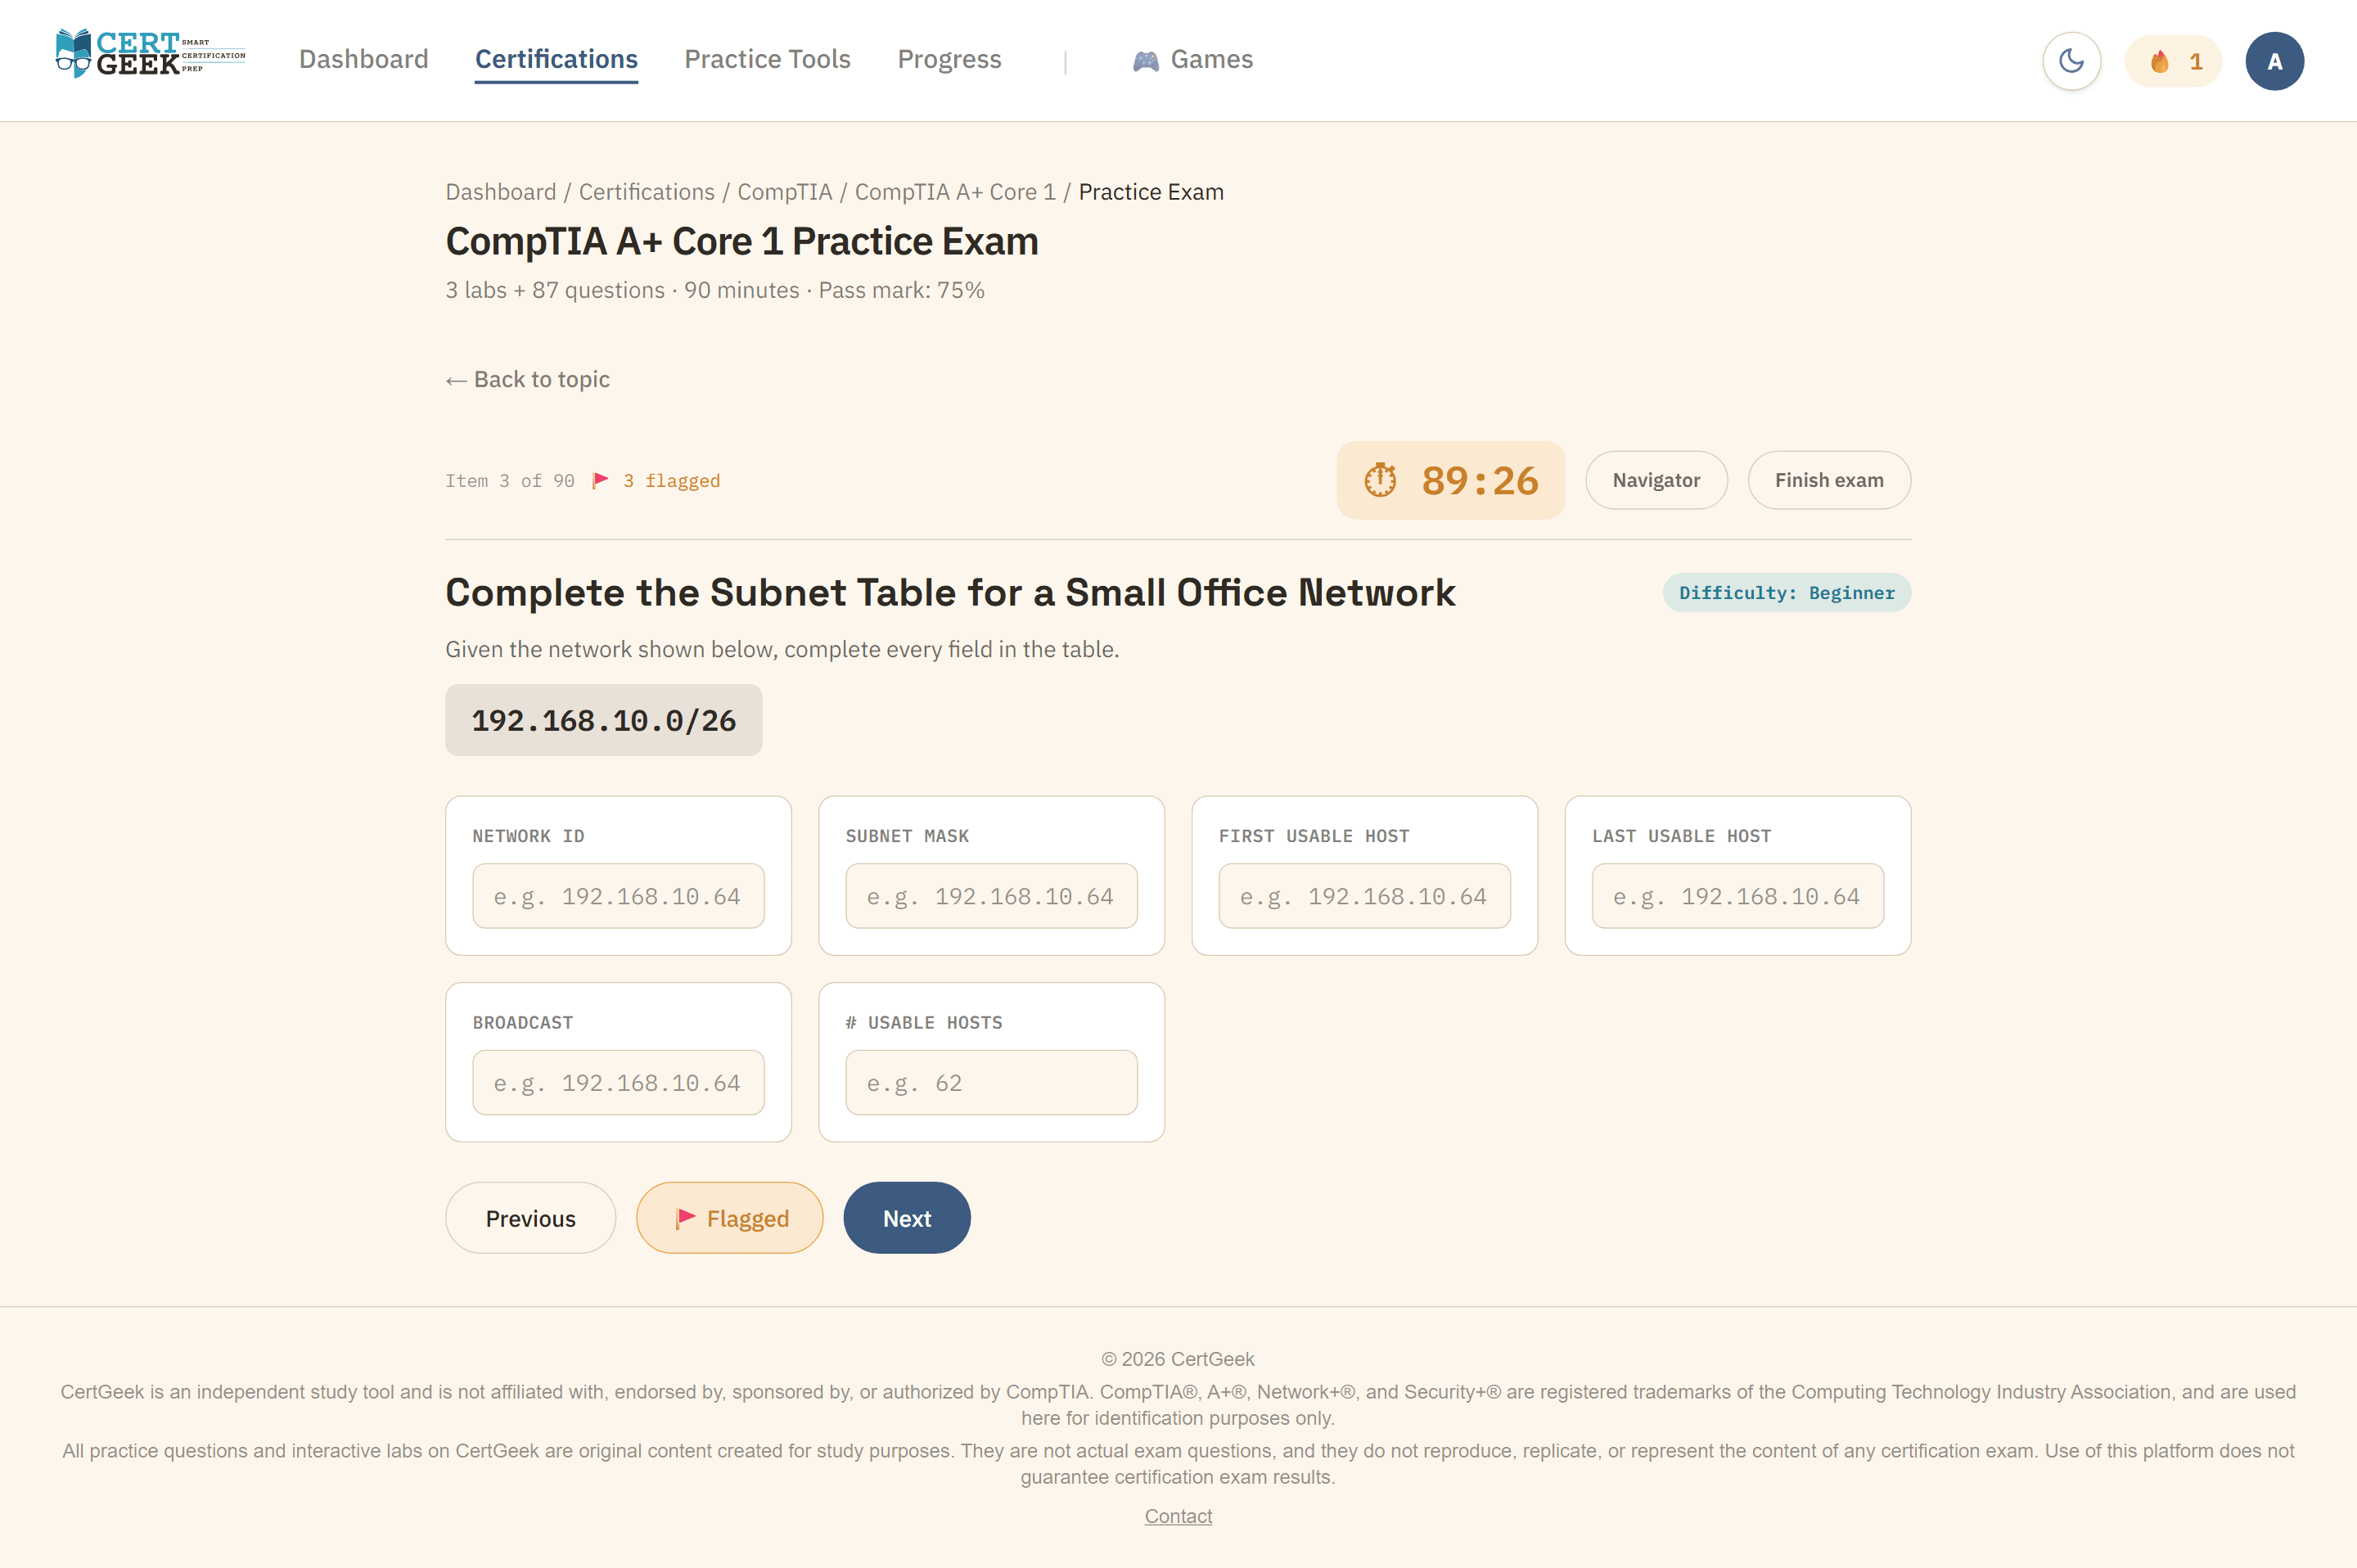Open the Certifications nav tab
Viewport: 2357px width, 1568px height.
point(556,59)
